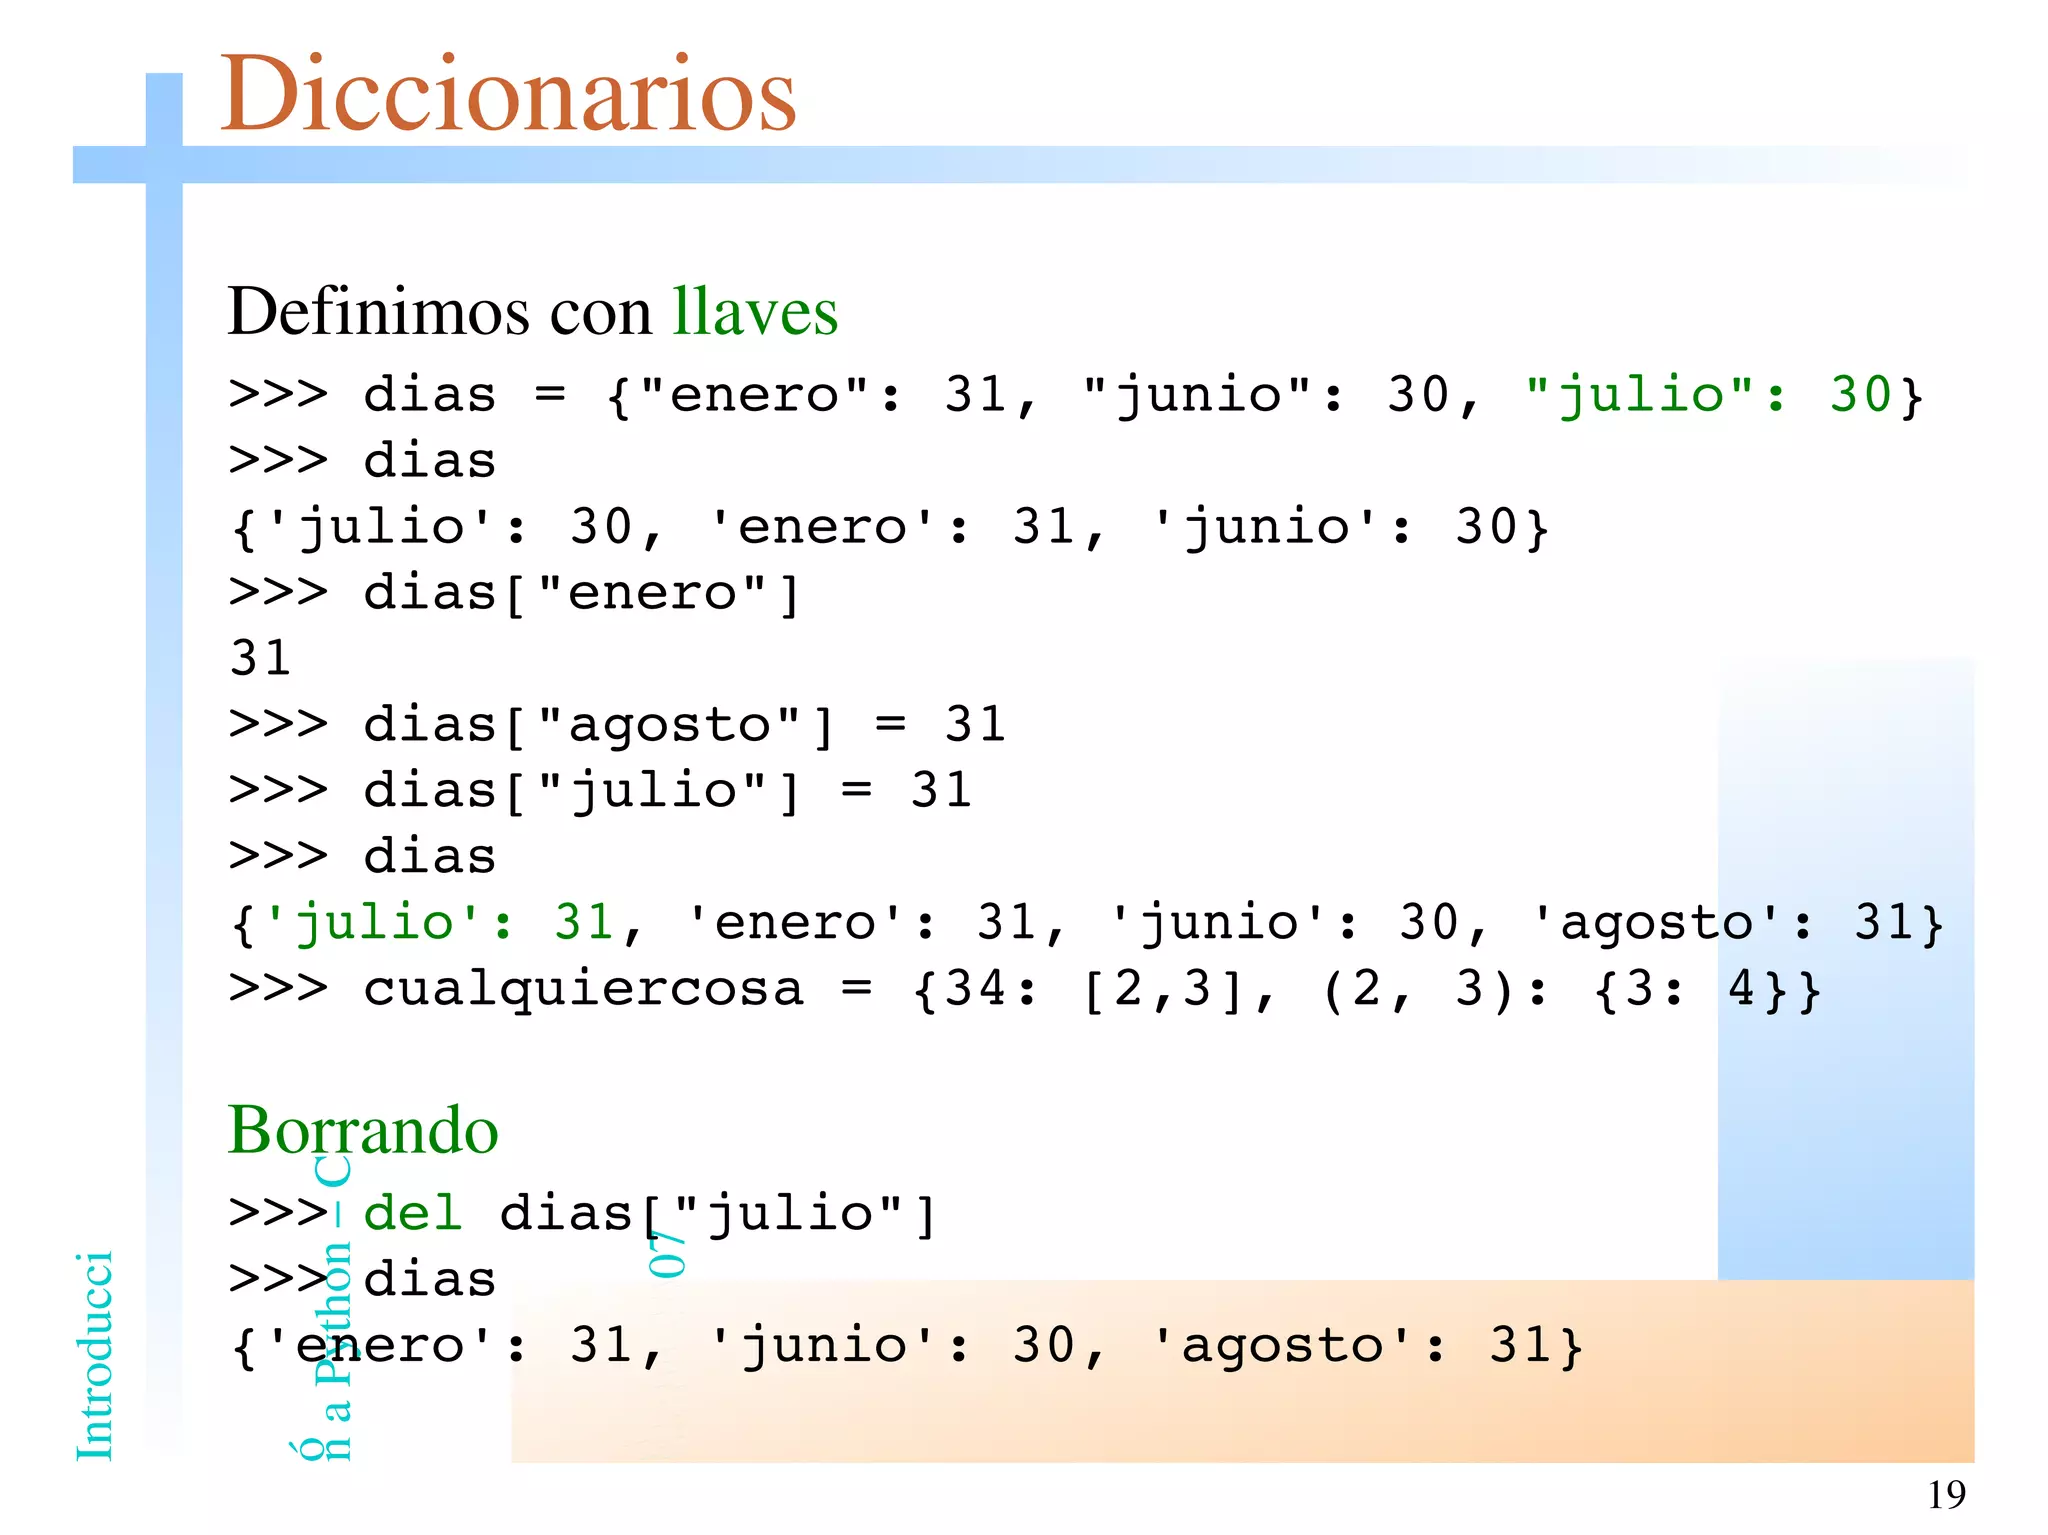The height and width of the screenshot is (1535, 2048).
Task: Click the line dias["agosto"] = 31
Action: (x=617, y=724)
